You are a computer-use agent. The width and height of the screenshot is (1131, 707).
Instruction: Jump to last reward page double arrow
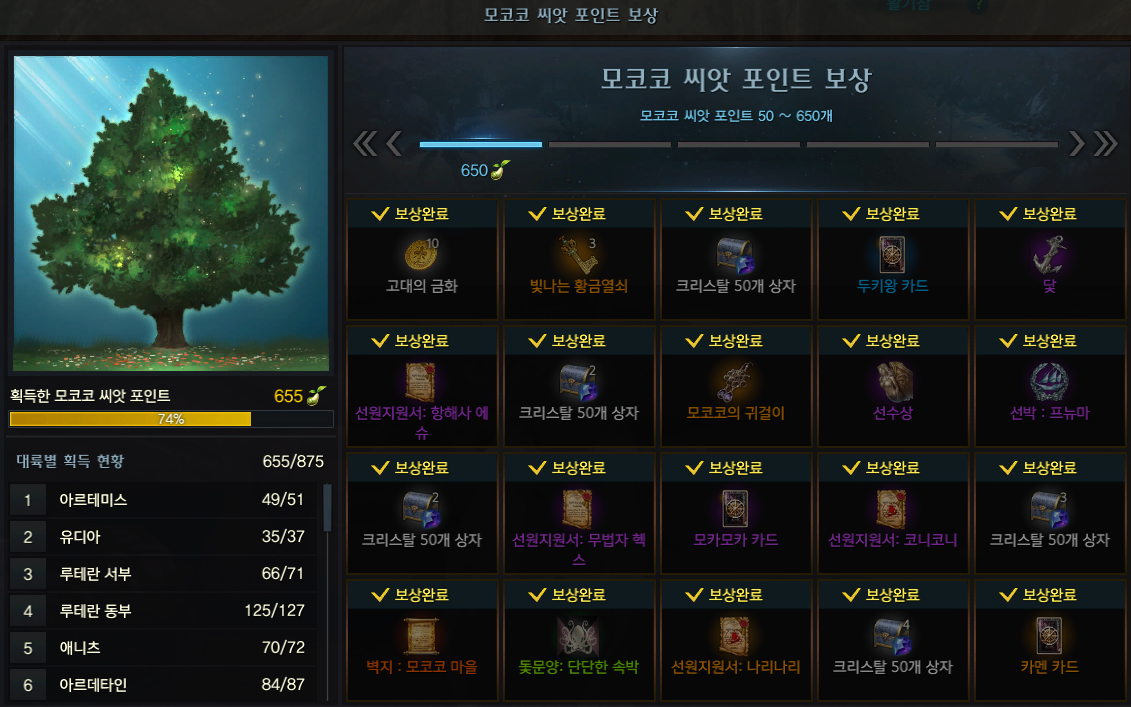(1105, 144)
